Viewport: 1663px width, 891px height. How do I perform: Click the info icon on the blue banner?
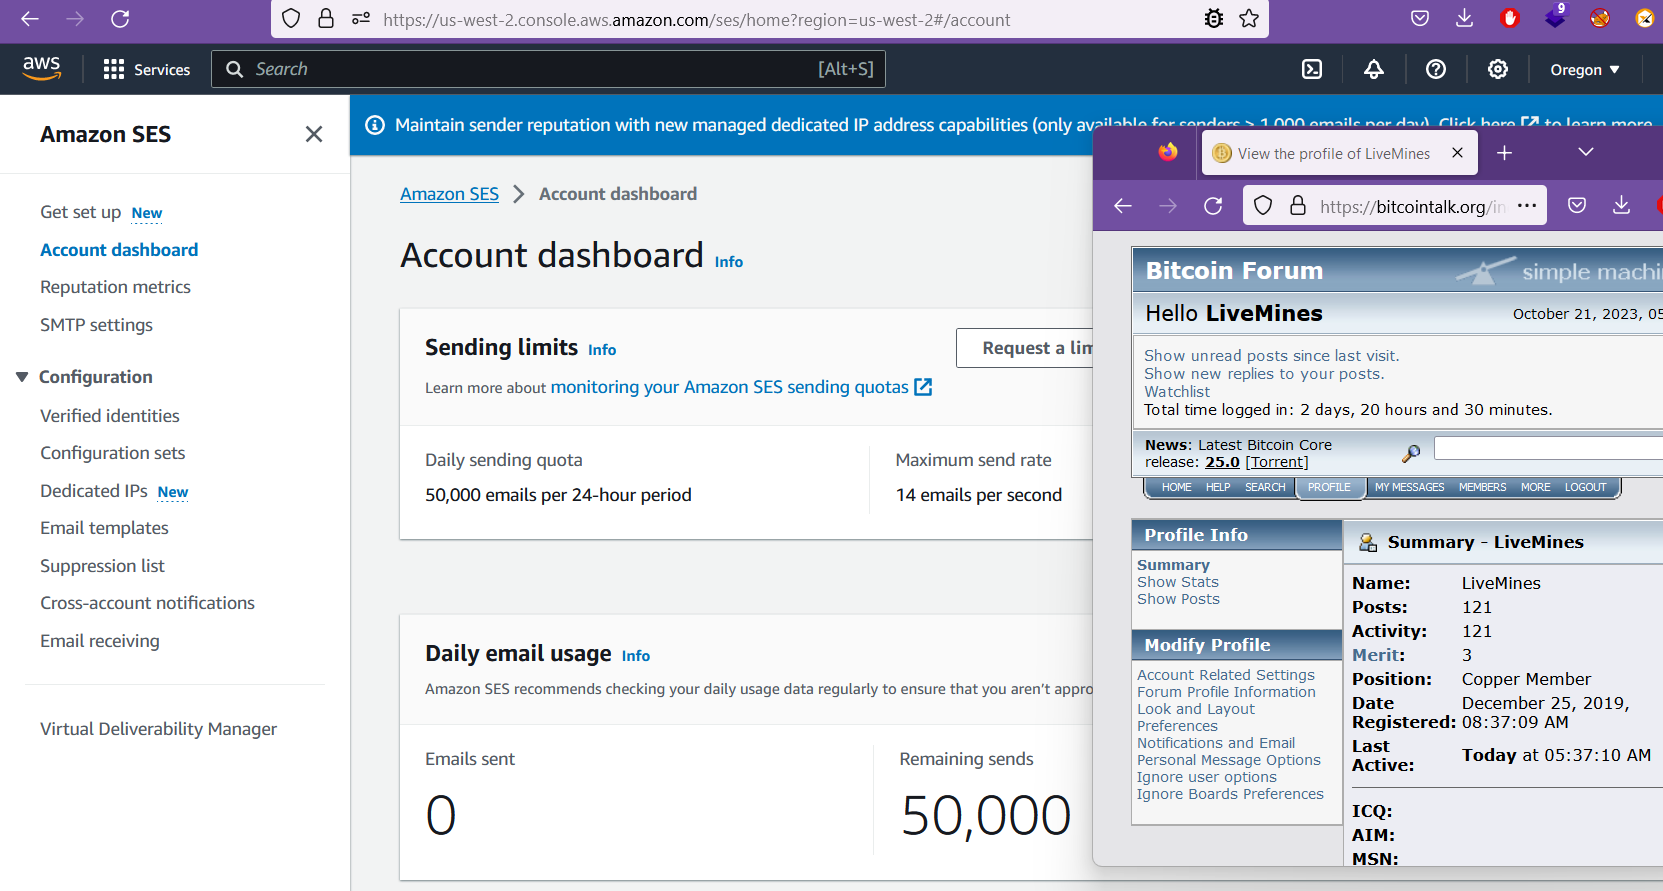375,125
